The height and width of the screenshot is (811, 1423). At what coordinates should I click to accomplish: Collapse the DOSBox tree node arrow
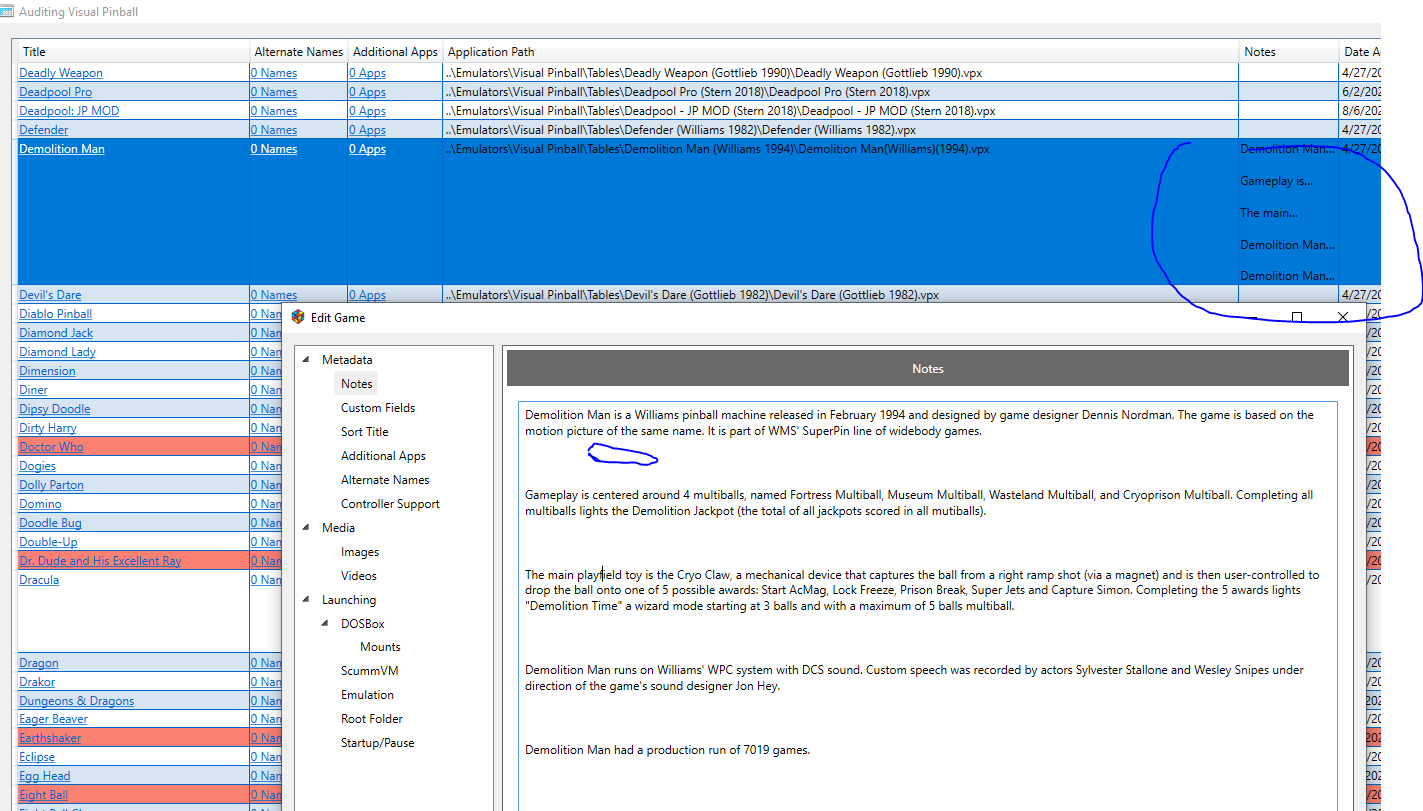click(326, 624)
